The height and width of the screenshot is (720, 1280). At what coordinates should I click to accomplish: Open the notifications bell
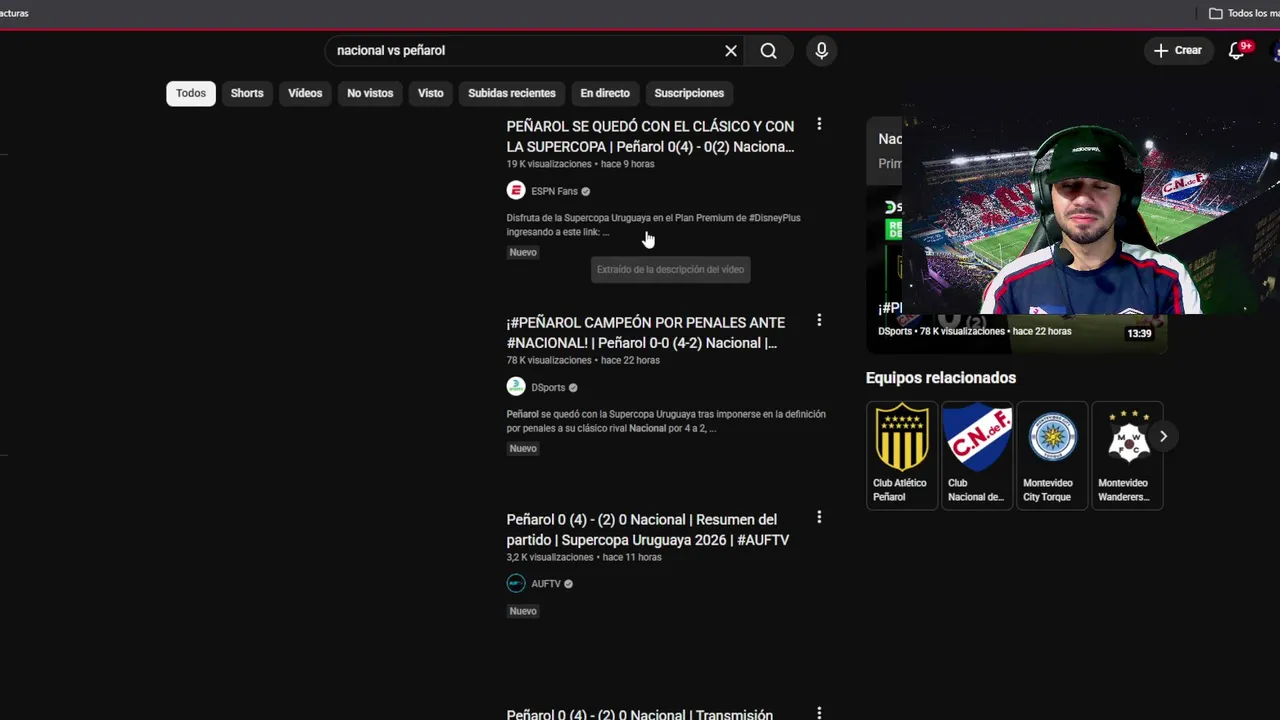click(x=1237, y=50)
